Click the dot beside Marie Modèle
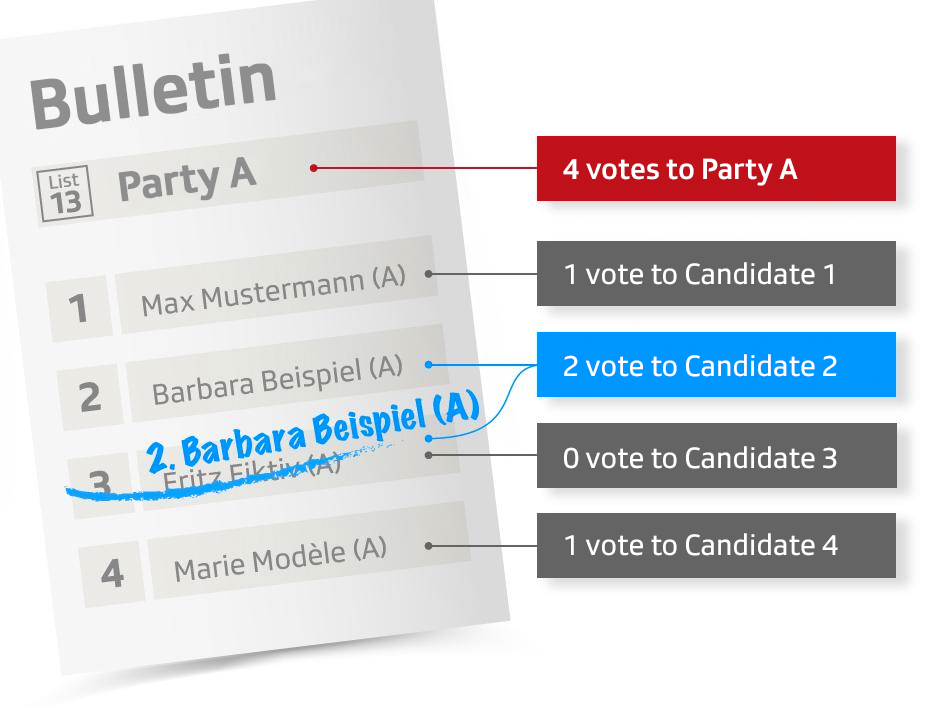Image resolution: width=944 pixels, height=708 pixels. [x=428, y=546]
